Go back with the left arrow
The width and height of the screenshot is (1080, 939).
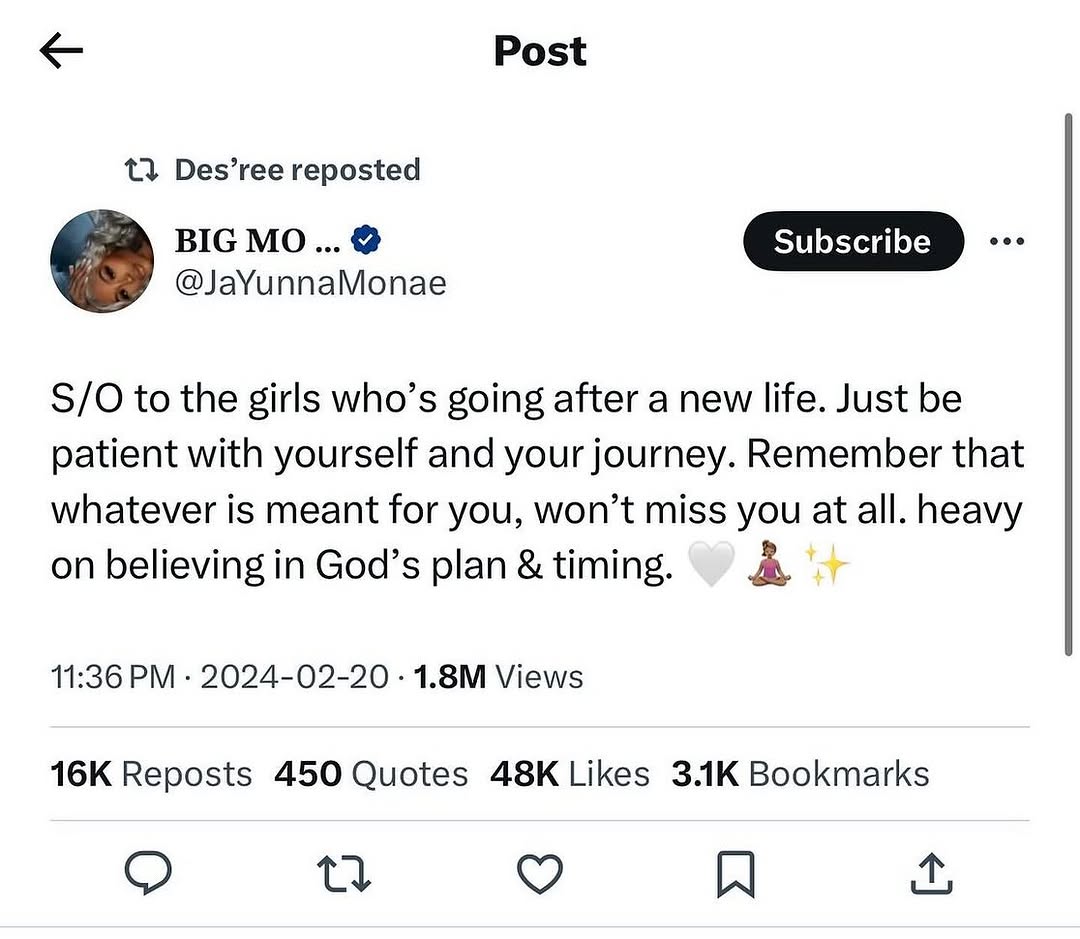[x=61, y=51]
